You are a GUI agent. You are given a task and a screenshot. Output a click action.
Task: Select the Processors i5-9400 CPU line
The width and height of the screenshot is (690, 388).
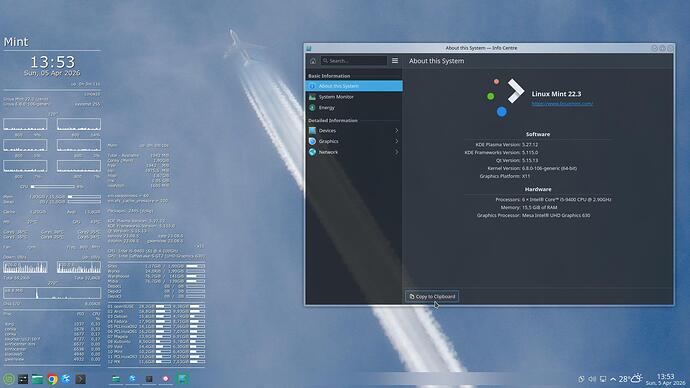click(x=553, y=199)
